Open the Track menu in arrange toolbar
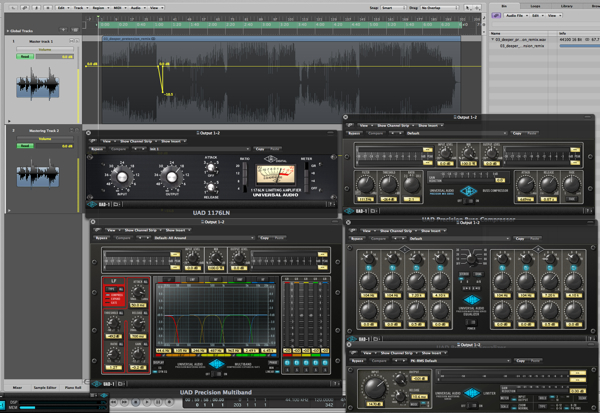 coord(80,7)
